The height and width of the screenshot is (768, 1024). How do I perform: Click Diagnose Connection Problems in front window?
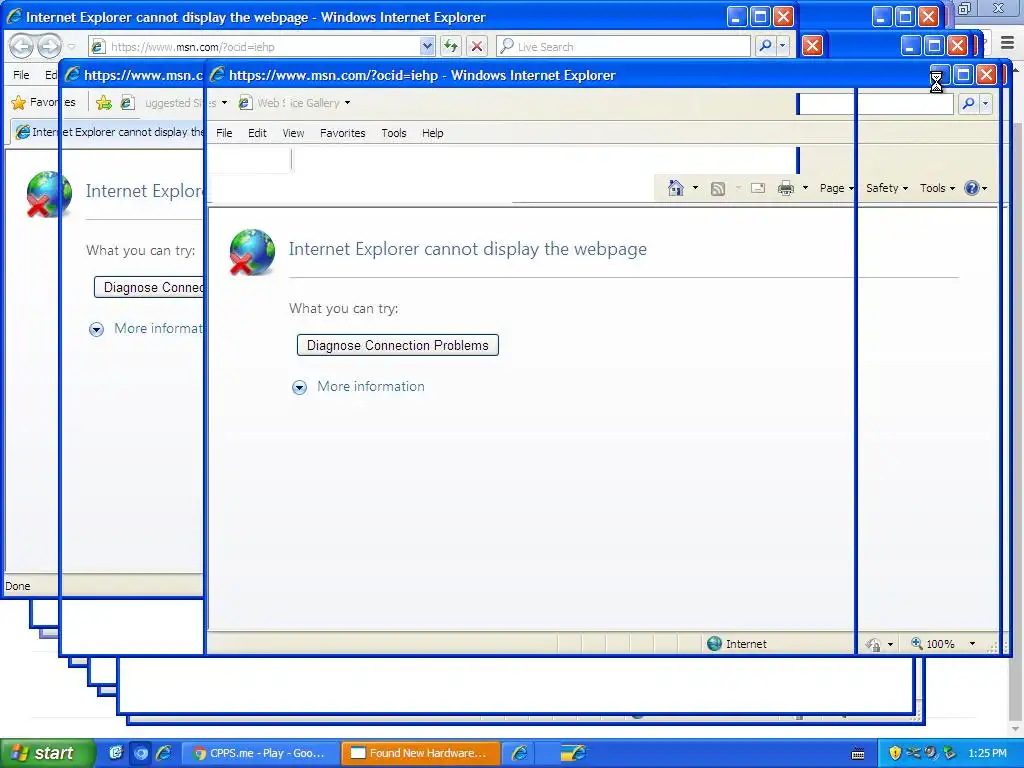point(398,345)
